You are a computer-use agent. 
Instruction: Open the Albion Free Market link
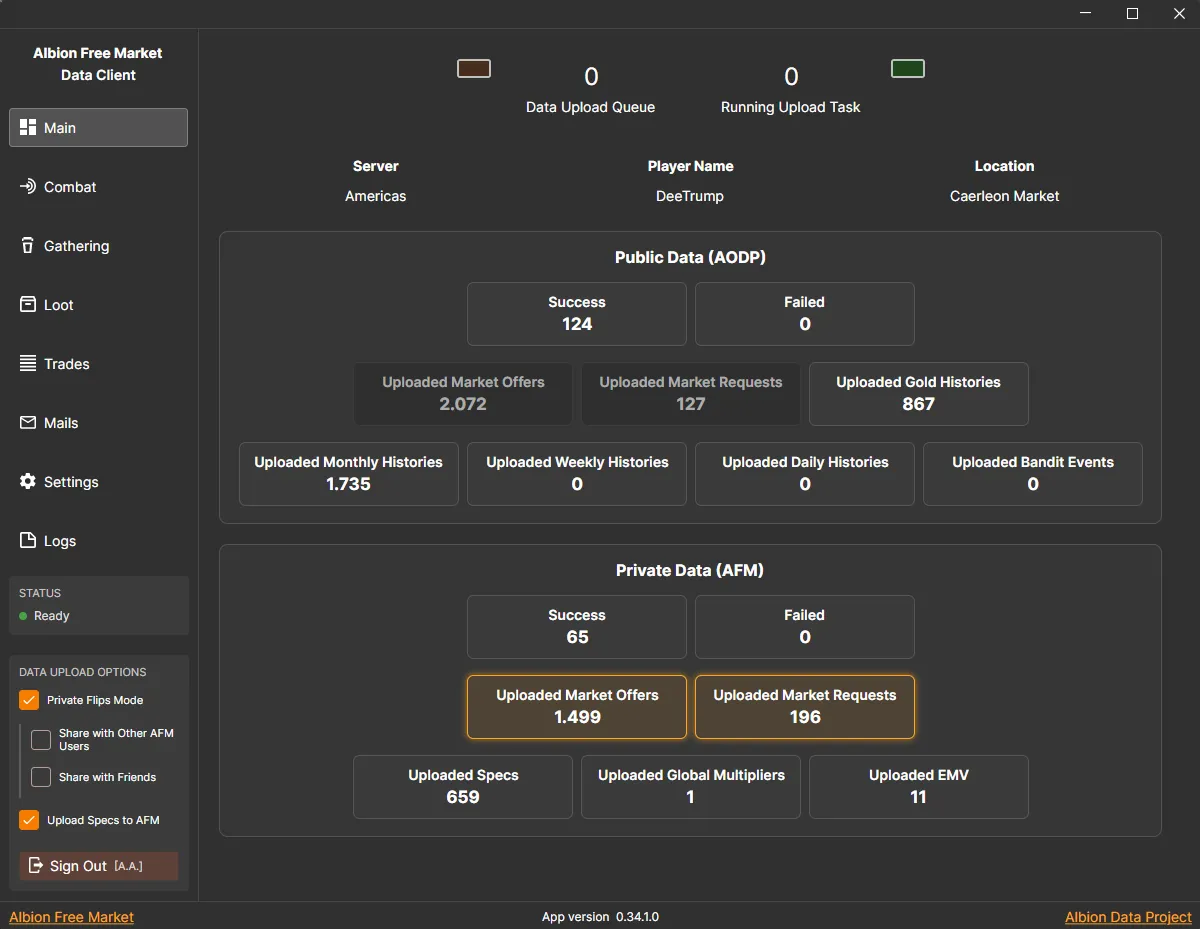pos(71,917)
